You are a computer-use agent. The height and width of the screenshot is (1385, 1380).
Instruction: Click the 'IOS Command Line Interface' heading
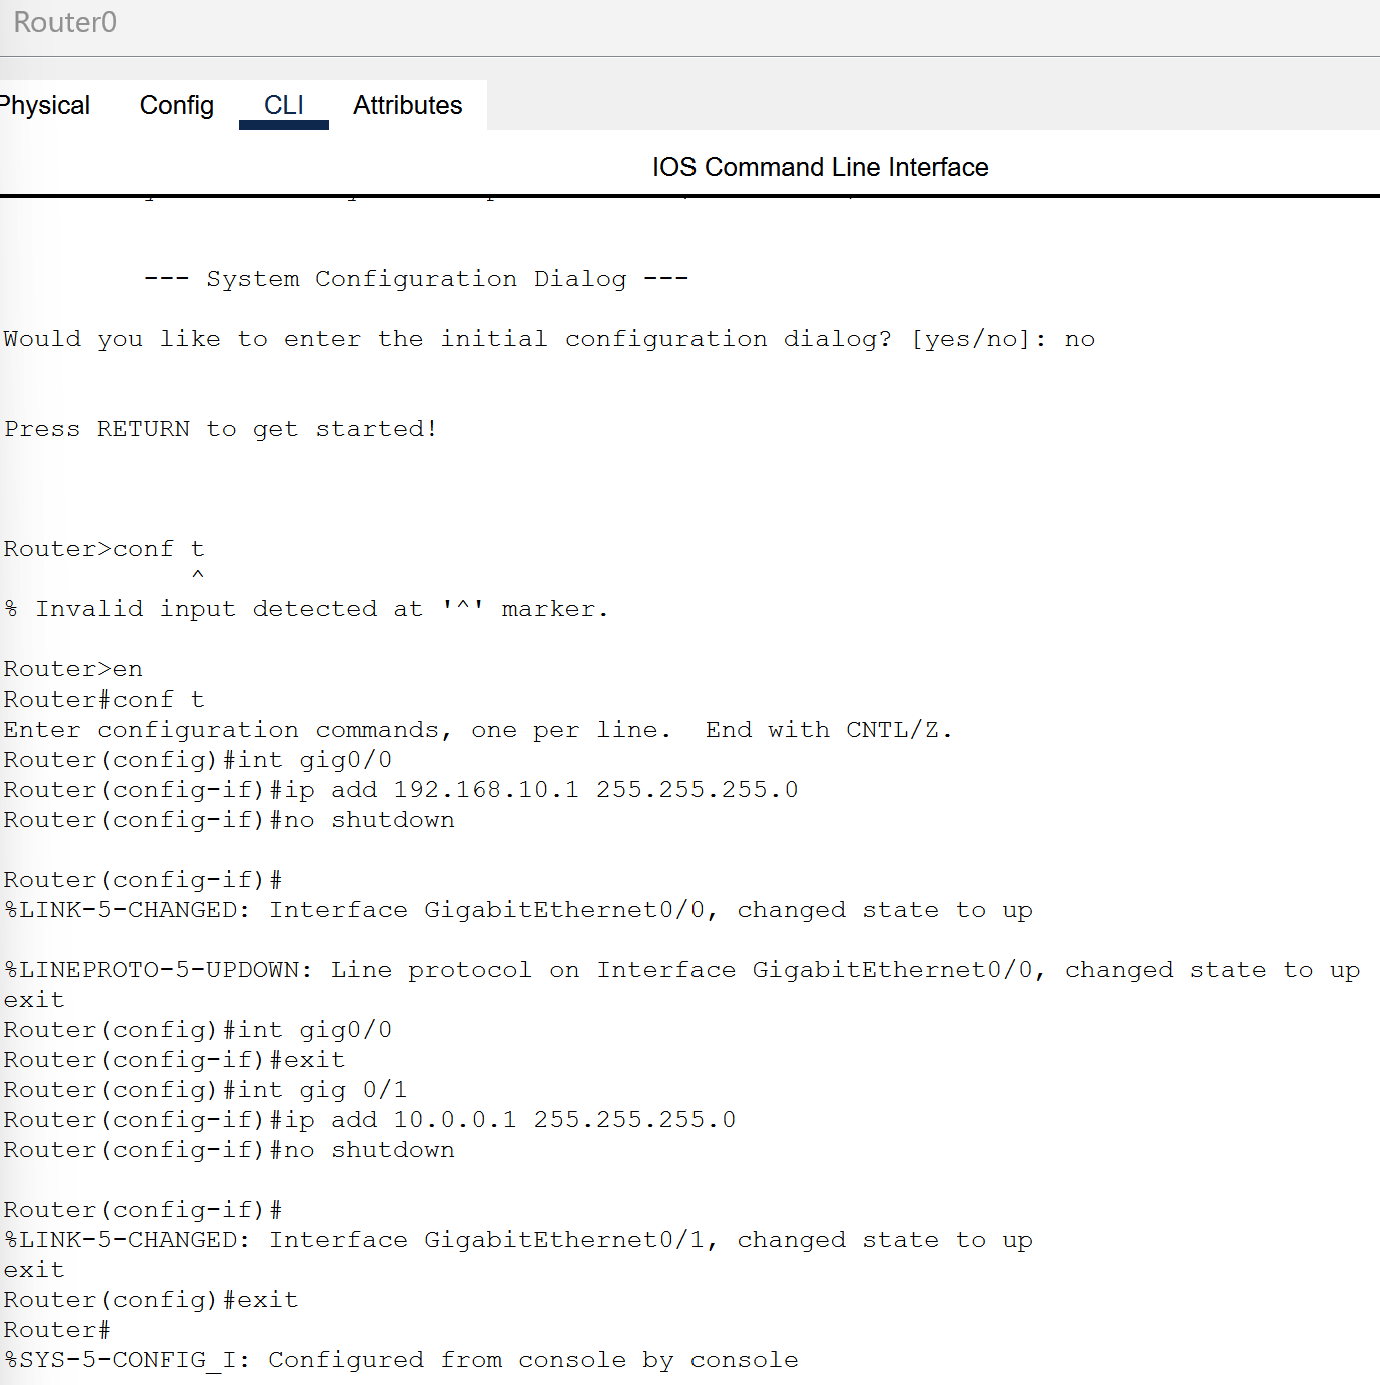coord(820,167)
